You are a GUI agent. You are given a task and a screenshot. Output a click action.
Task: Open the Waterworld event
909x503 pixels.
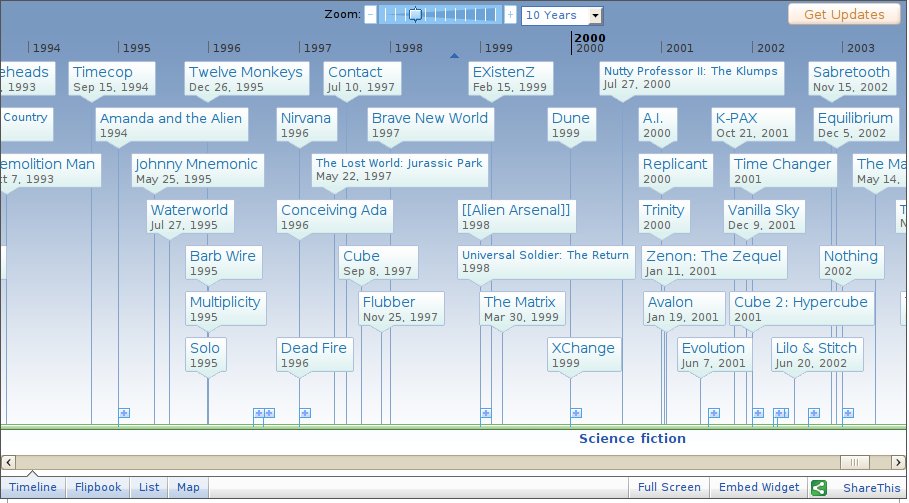pyautogui.click(x=190, y=217)
